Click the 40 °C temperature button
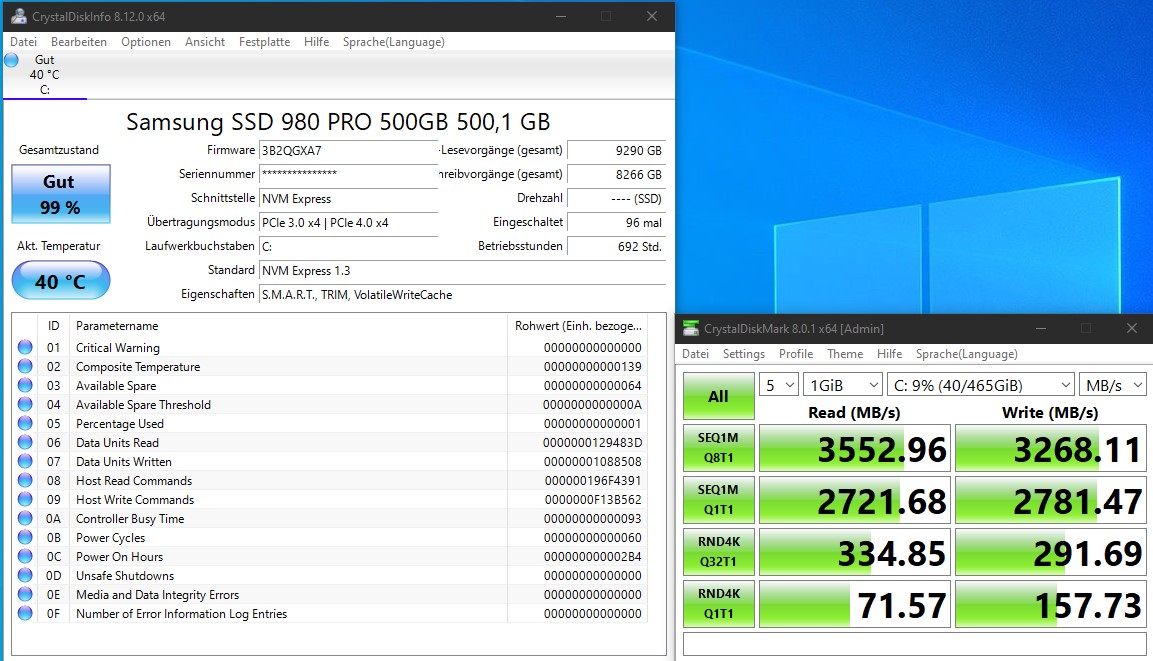This screenshot has height=661, width=1153. pos(61,281)
